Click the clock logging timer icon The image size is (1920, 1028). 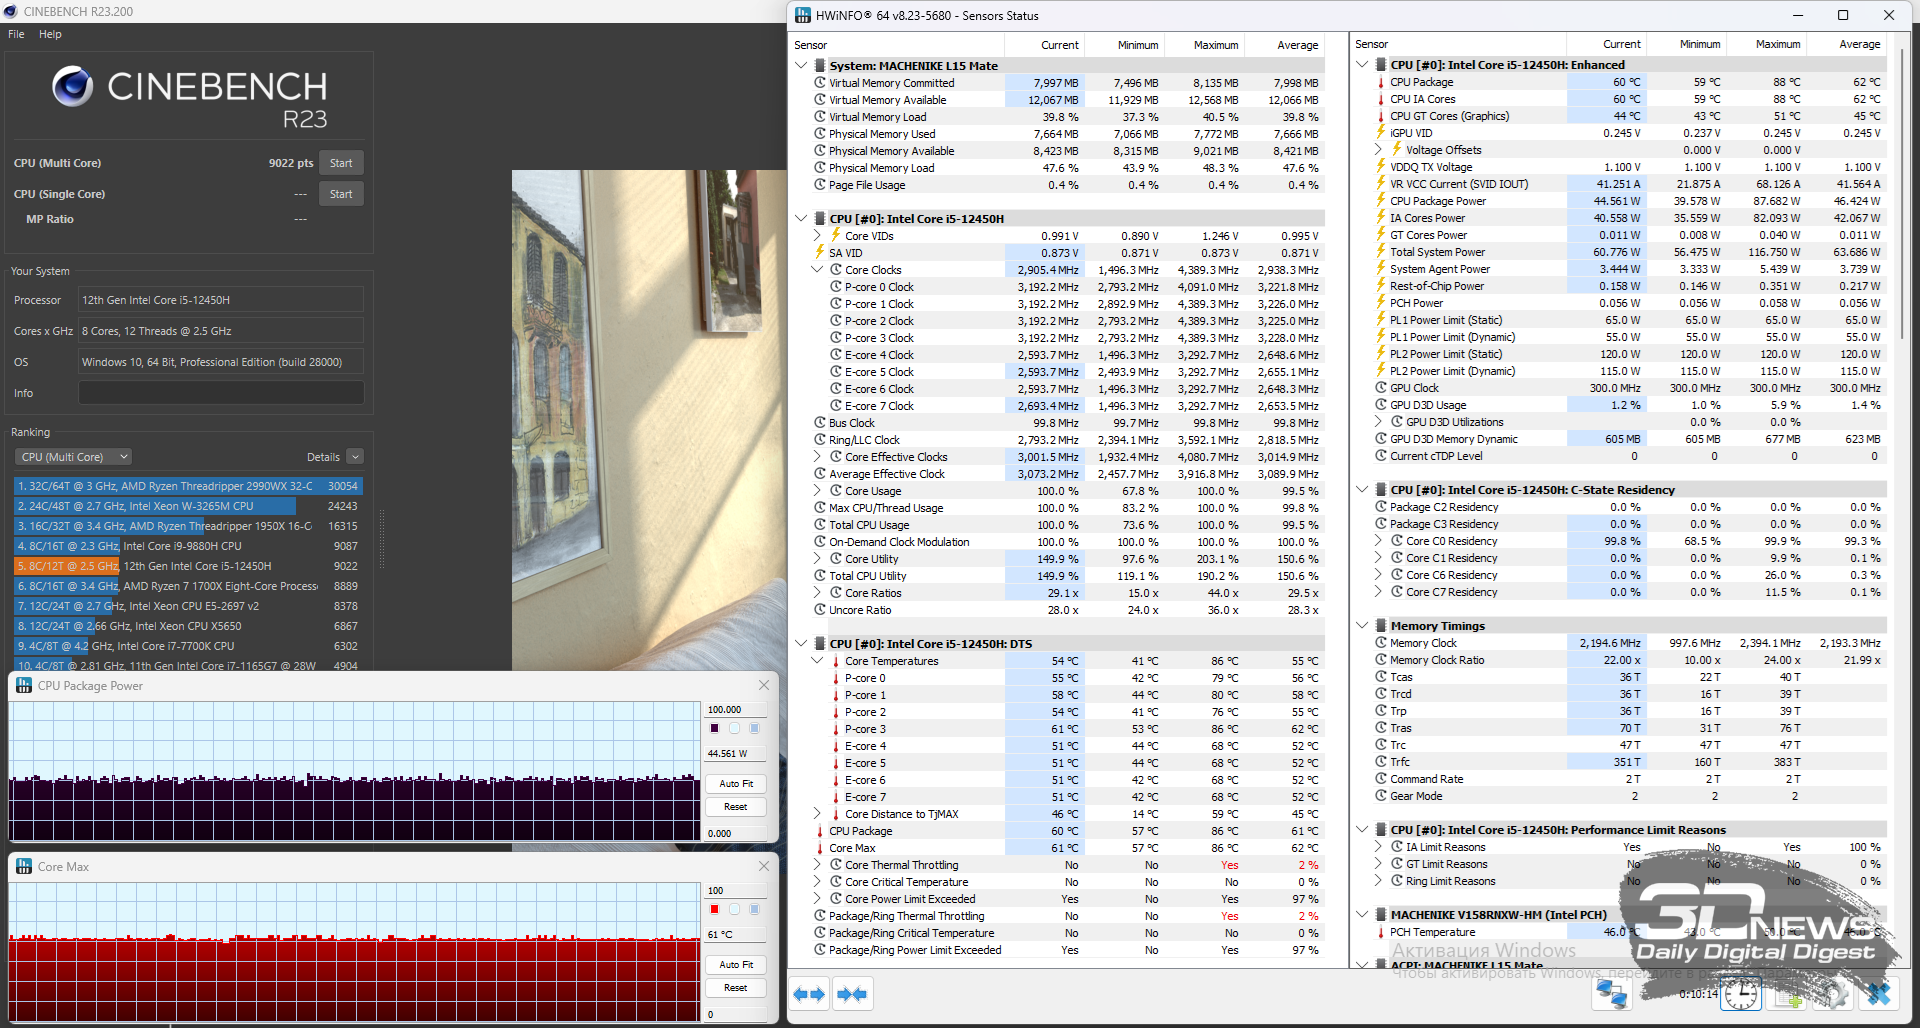click(1741, 994)
